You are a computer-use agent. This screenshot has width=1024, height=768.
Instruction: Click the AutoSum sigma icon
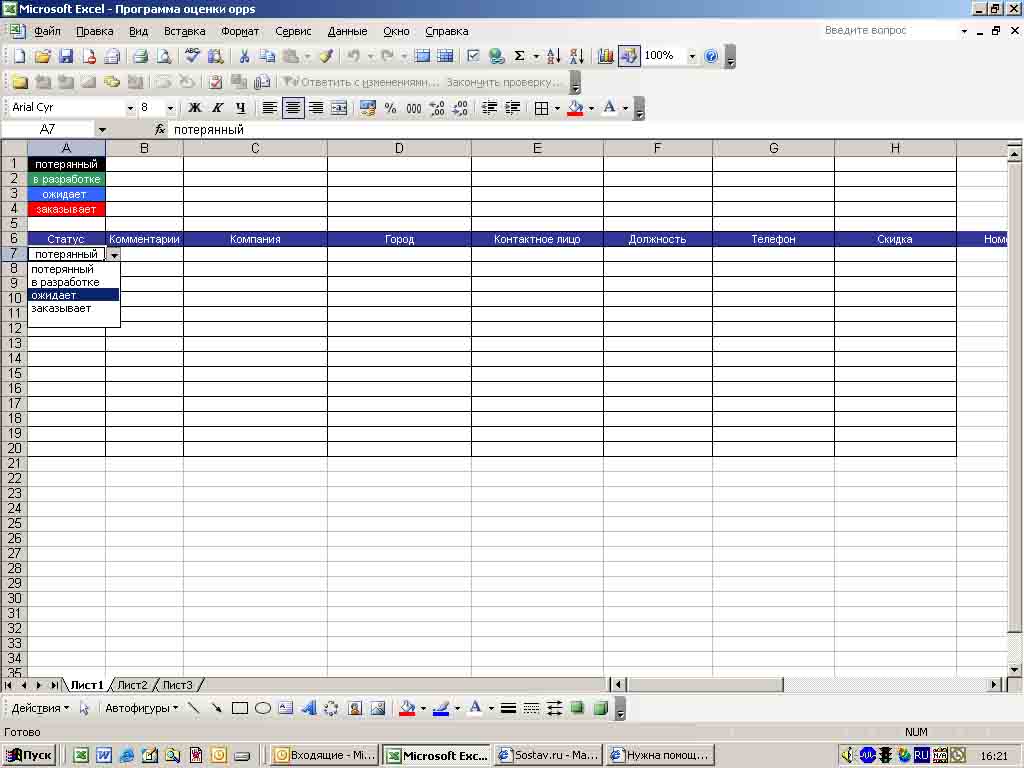pos(520,57)
